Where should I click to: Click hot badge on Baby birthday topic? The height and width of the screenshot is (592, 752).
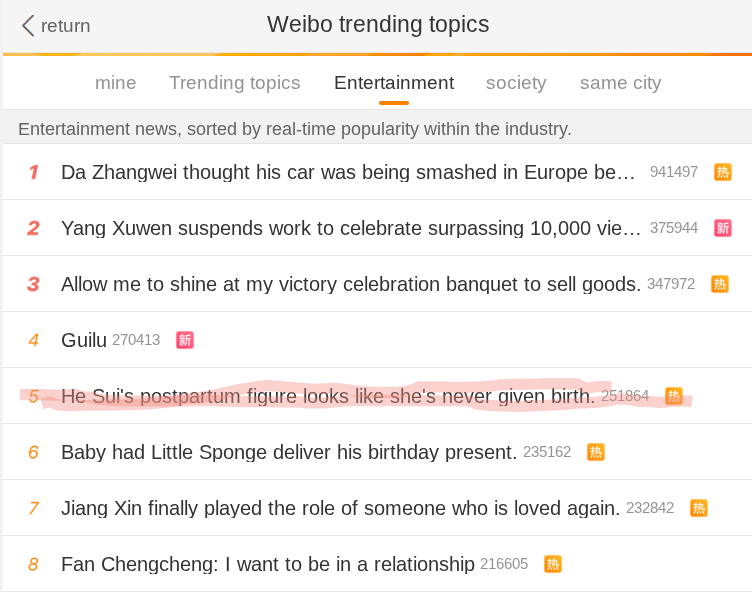coord(595,452)
